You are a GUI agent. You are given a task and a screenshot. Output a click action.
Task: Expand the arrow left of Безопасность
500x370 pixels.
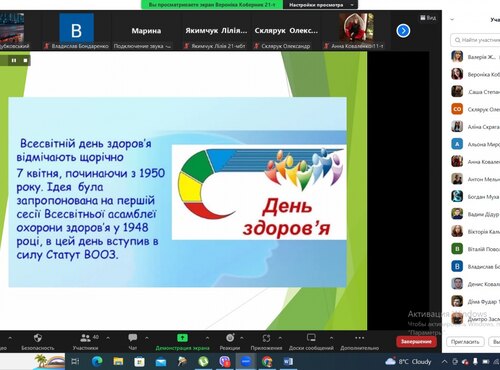(x=10, y=338)
